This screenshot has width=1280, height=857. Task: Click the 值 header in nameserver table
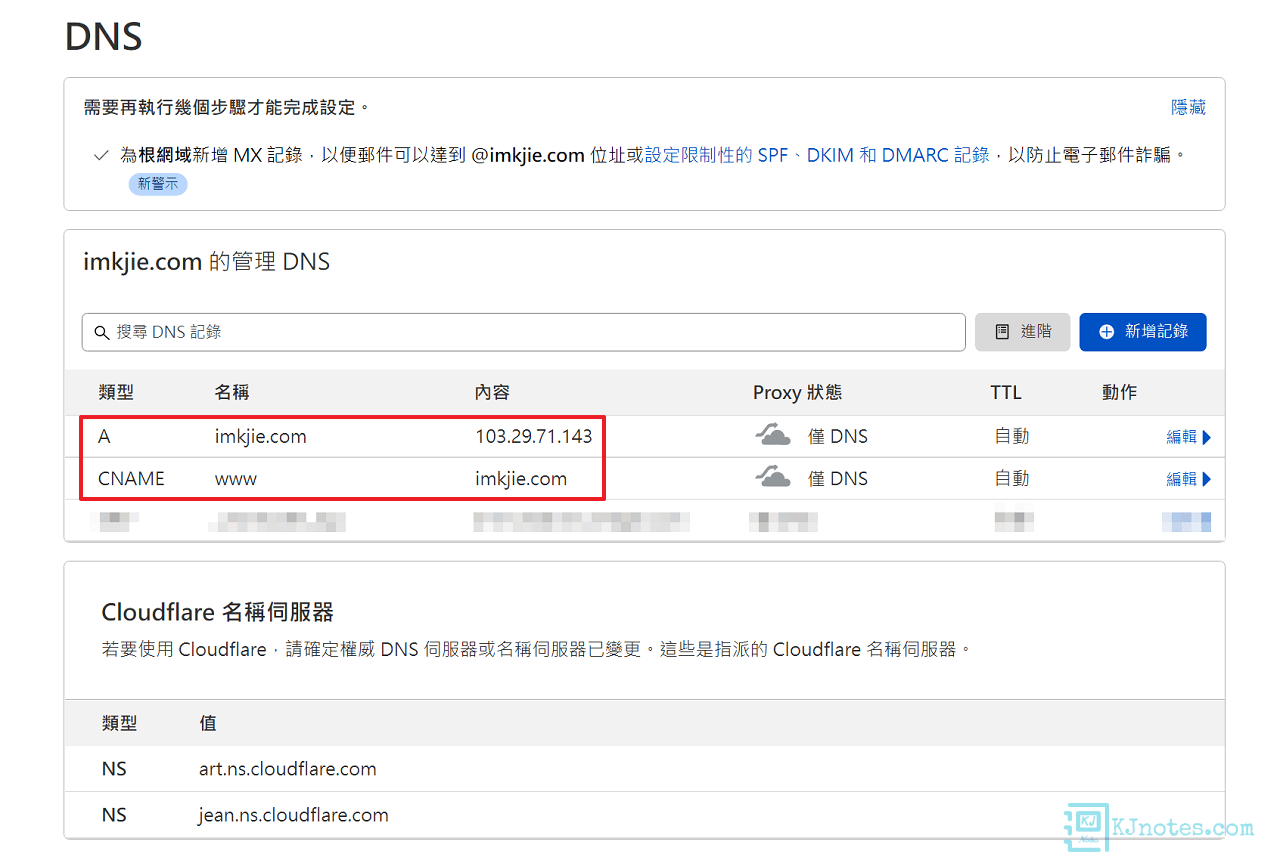[208, 723]
